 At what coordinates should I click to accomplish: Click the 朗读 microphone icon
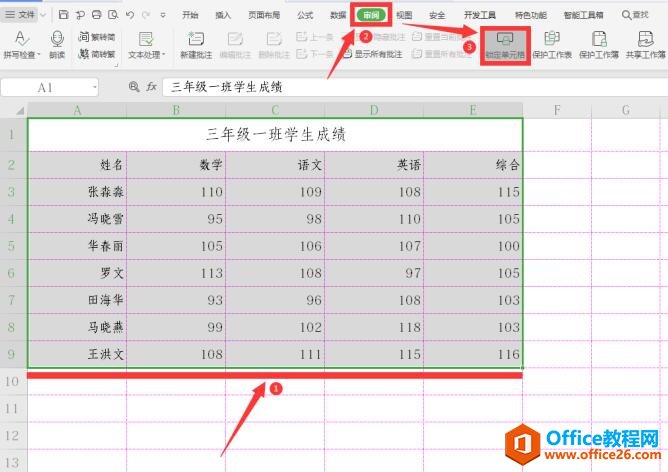coord(57,39)
